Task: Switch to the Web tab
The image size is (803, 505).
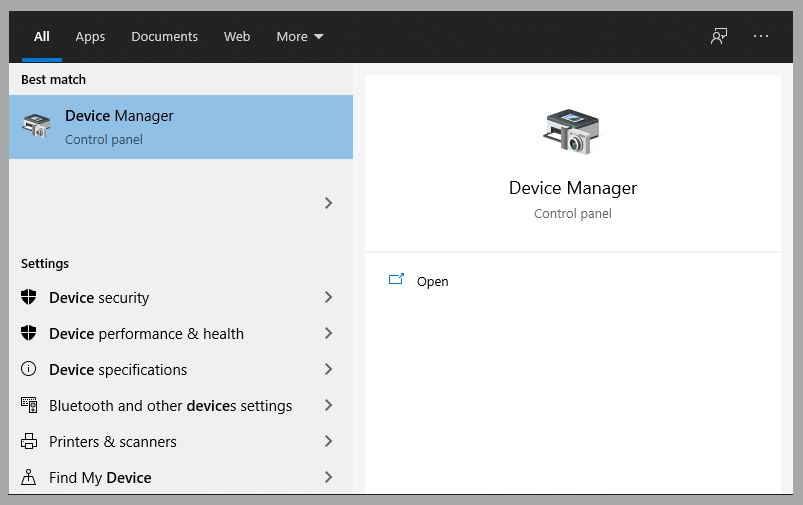Action: click(237, 37)
